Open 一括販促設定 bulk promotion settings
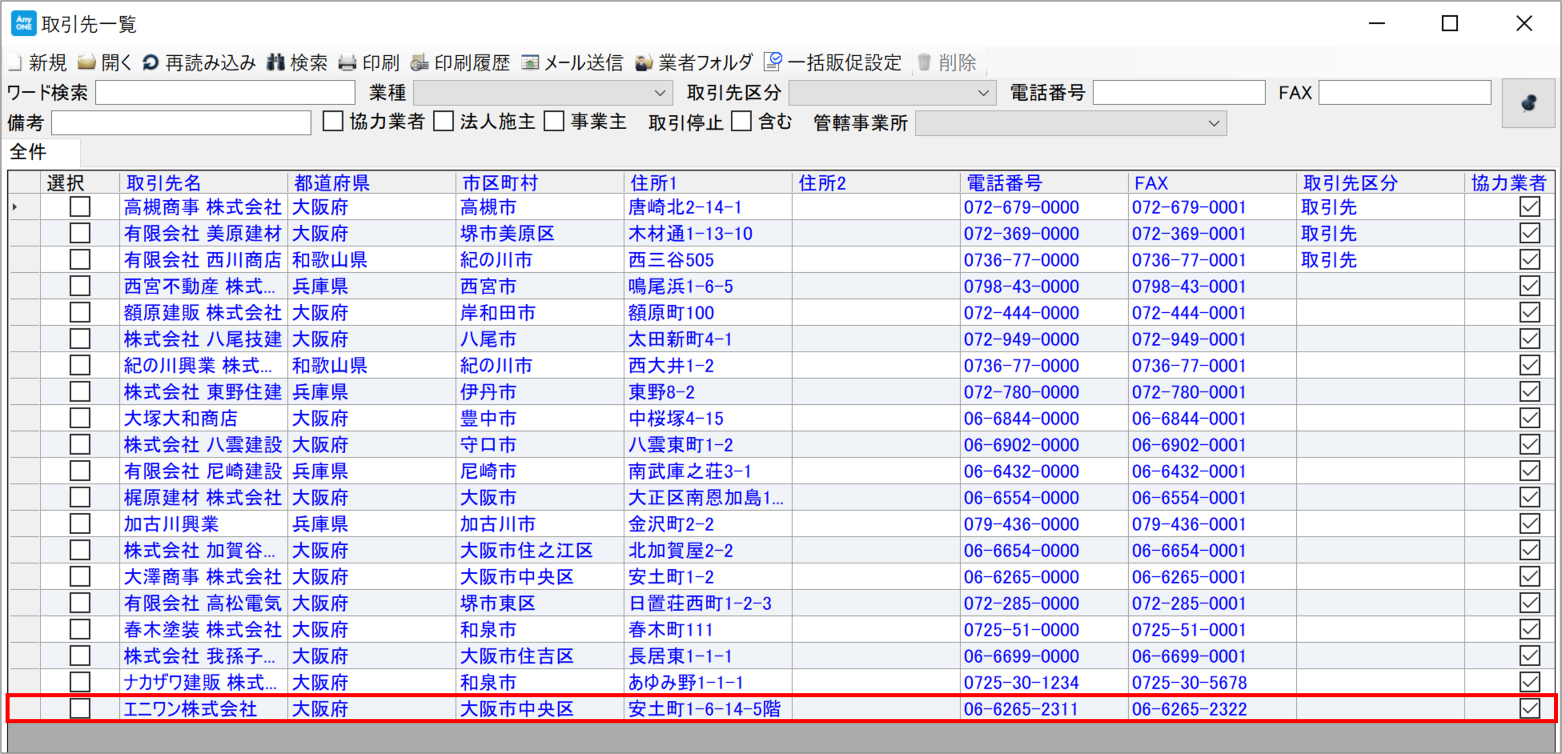Viewport: 1562px width, 754px height. click(773, 63)
